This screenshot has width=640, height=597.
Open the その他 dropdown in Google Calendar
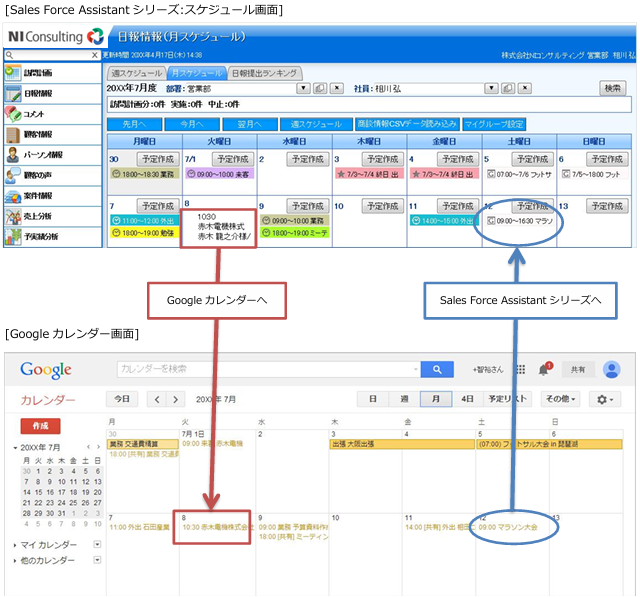click(x=561, y=399)
